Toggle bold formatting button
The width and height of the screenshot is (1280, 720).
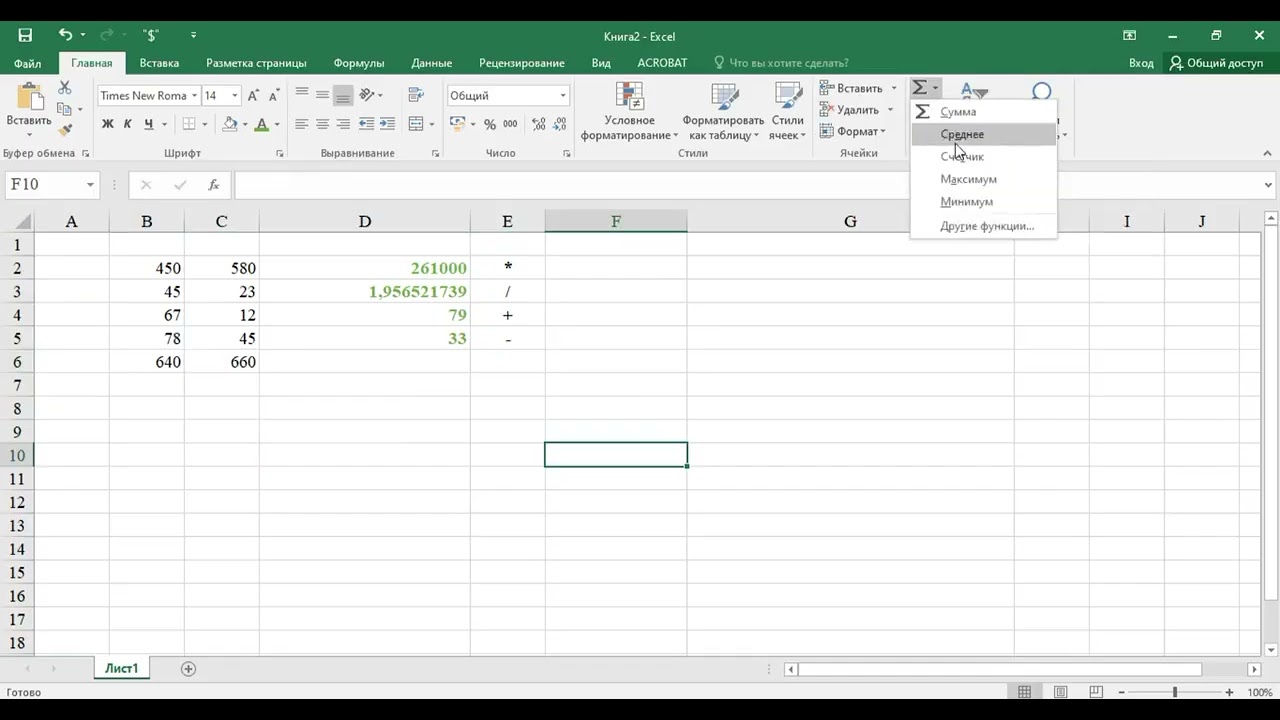[x=107, y=124]
